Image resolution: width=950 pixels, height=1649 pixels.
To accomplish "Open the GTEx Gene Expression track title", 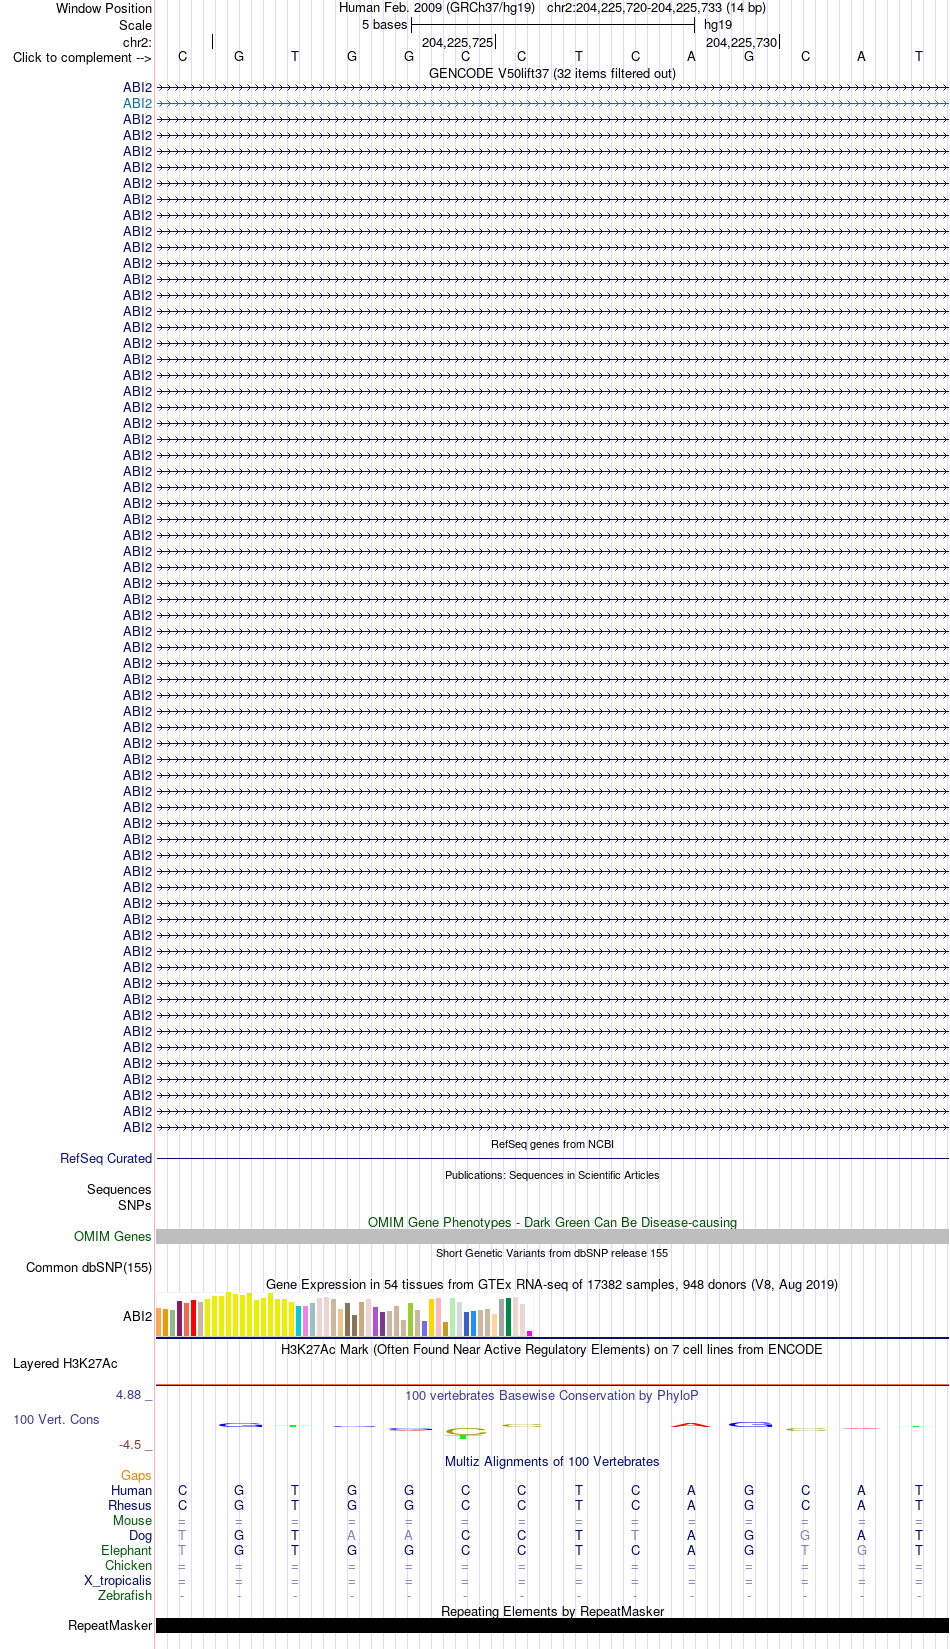I will tap(552, 1284).
